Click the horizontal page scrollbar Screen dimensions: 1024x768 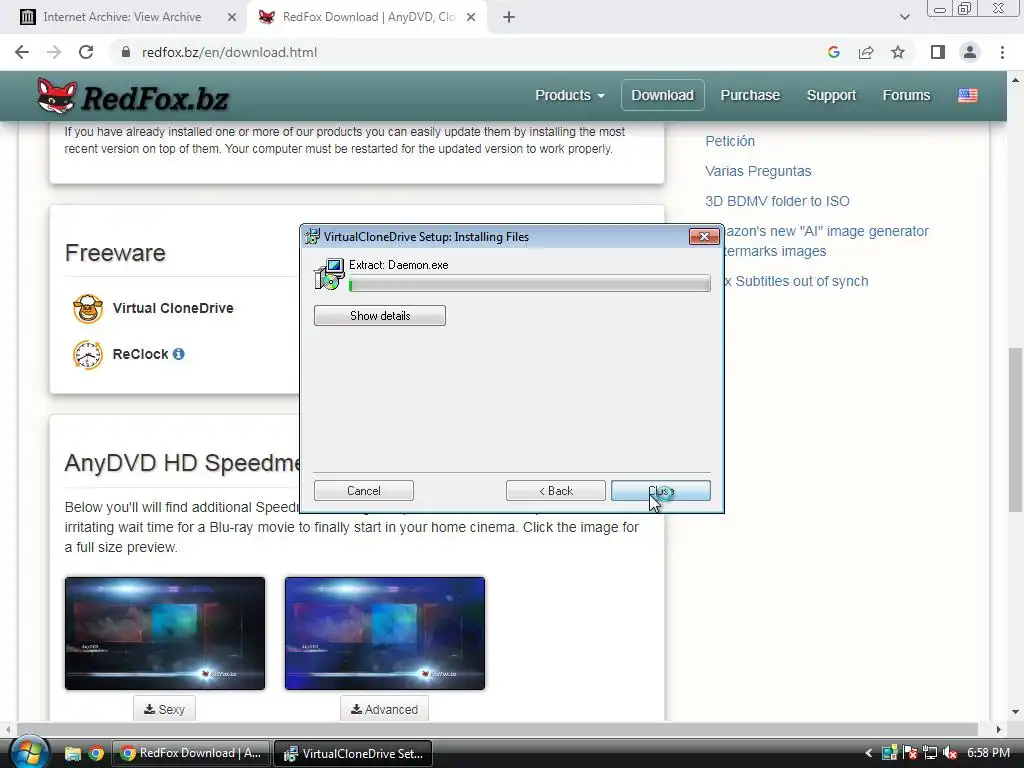497,729
